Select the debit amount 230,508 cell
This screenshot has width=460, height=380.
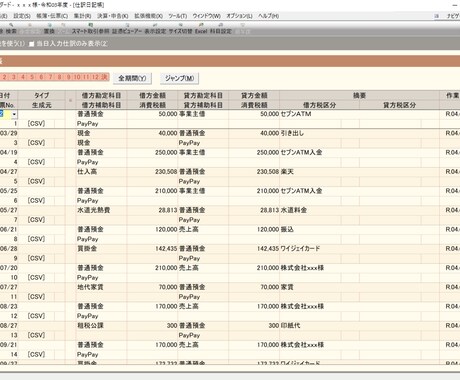(152, 172)
